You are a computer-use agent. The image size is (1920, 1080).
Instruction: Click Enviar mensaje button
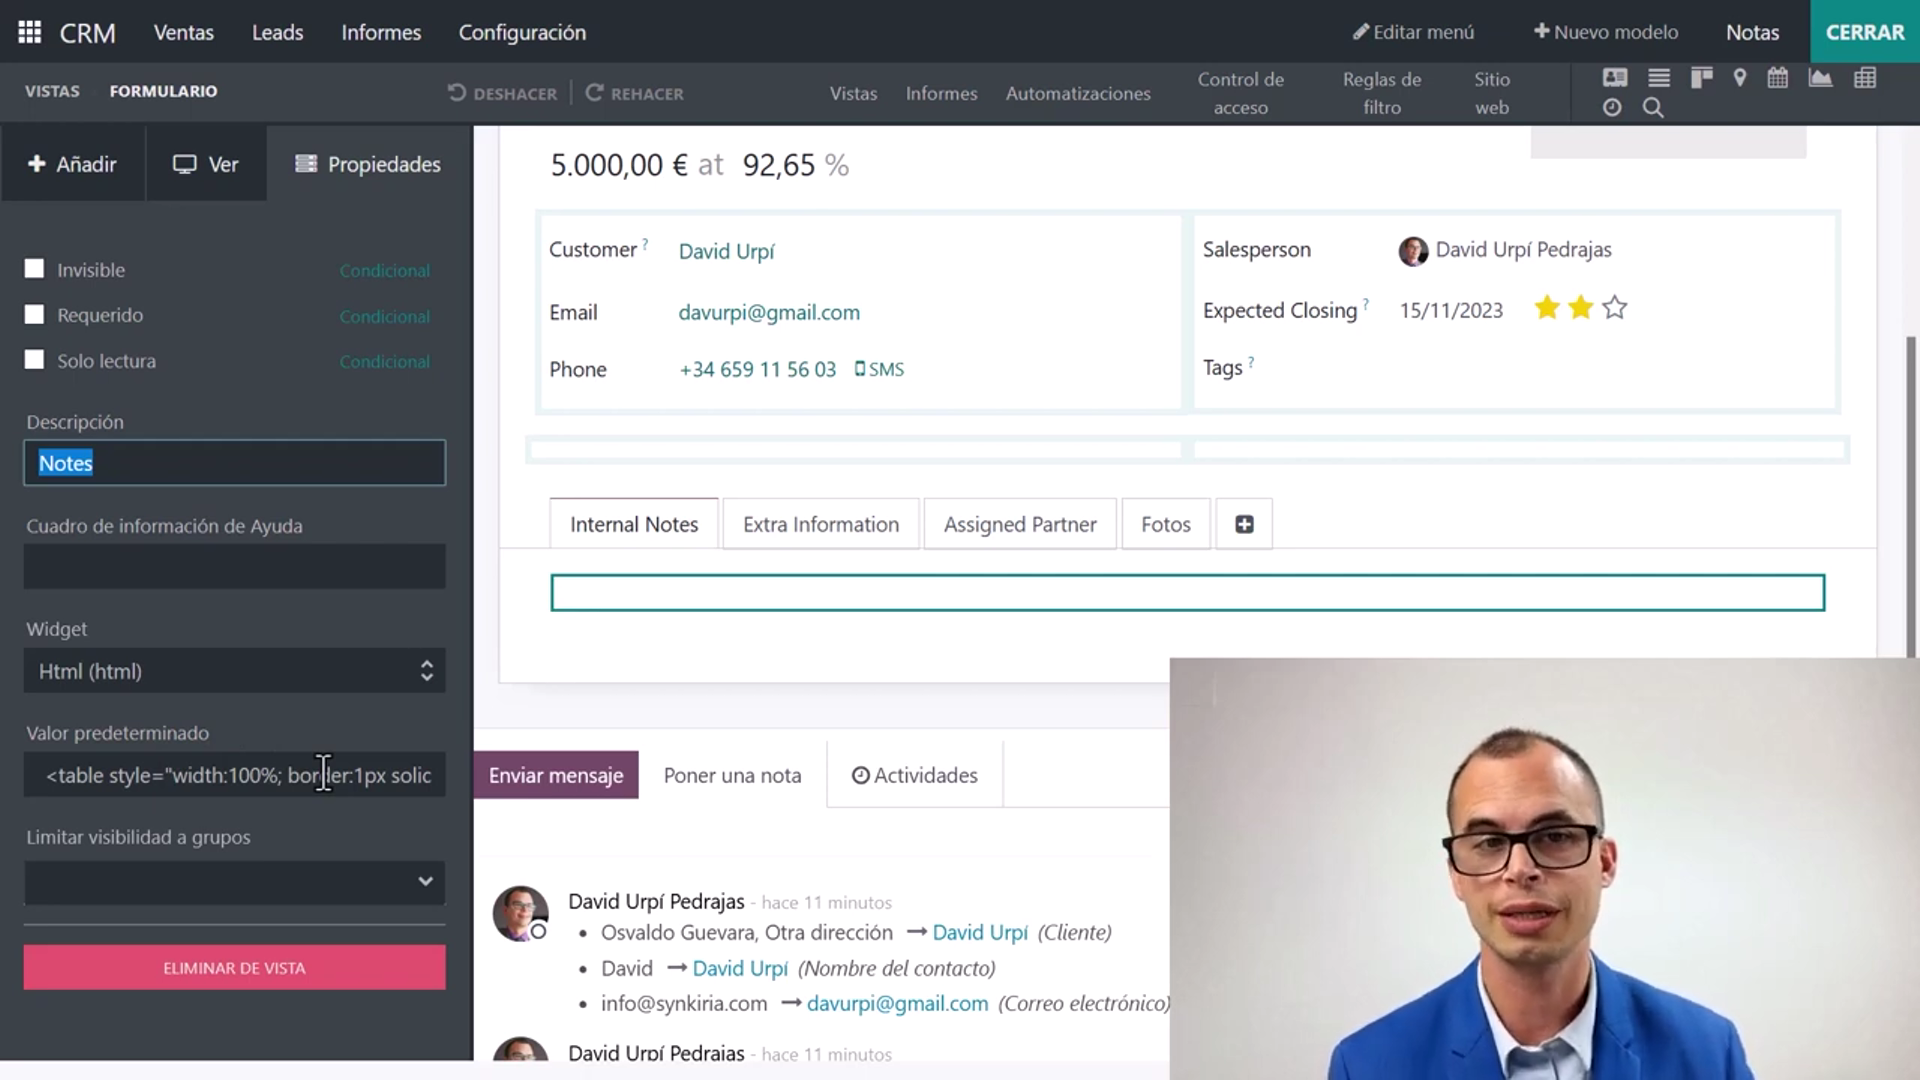point(556,775)
